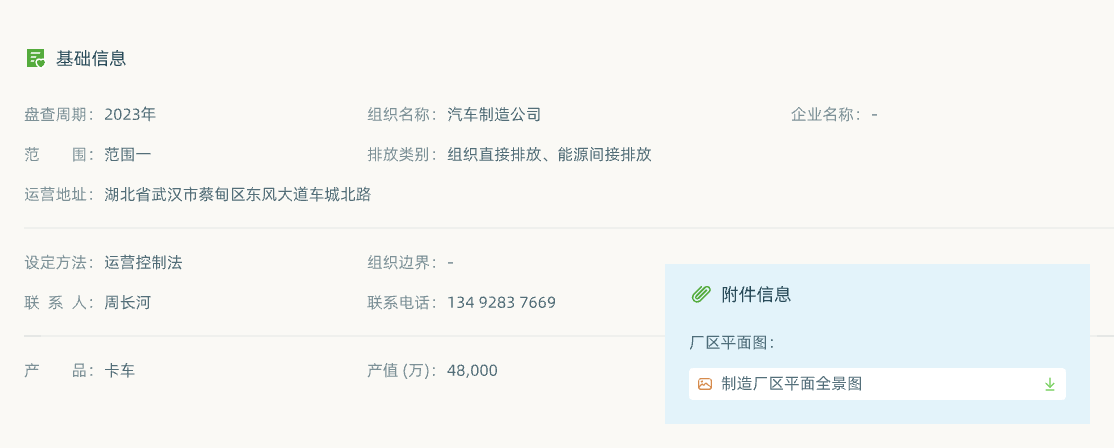This screenshot has width=1114, height=448.
Task: Click the 产值 value 48,000
Action: (472, 371)
